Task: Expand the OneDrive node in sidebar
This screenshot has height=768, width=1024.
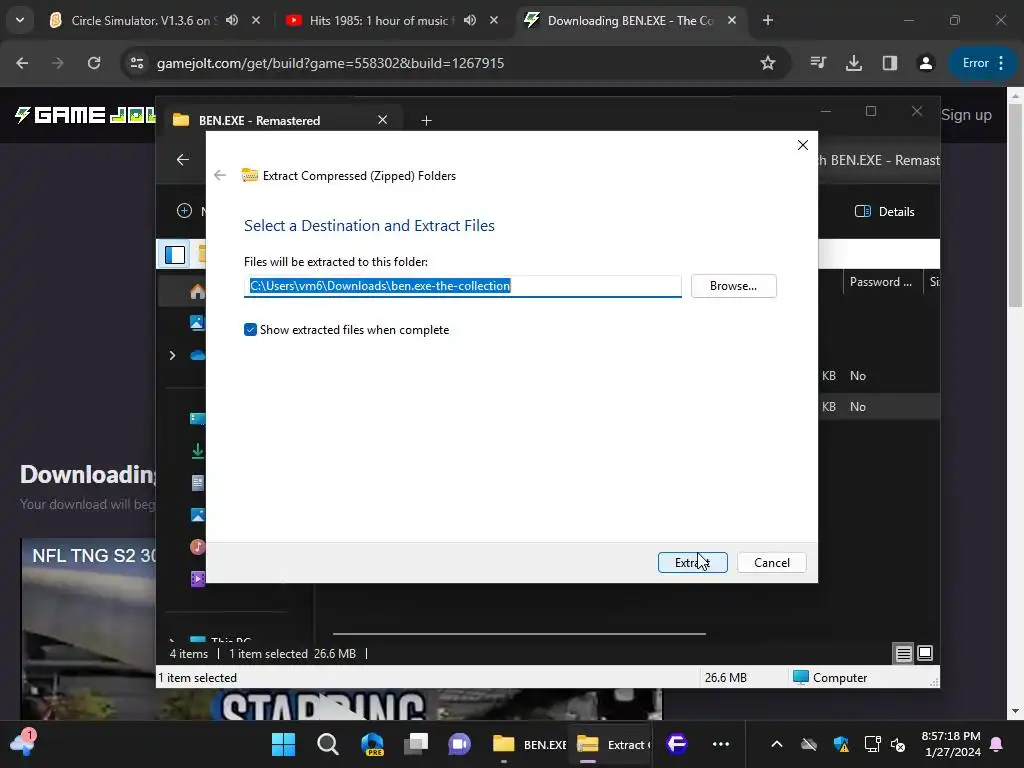Action: pyautogui.click(x=172, y=355)
